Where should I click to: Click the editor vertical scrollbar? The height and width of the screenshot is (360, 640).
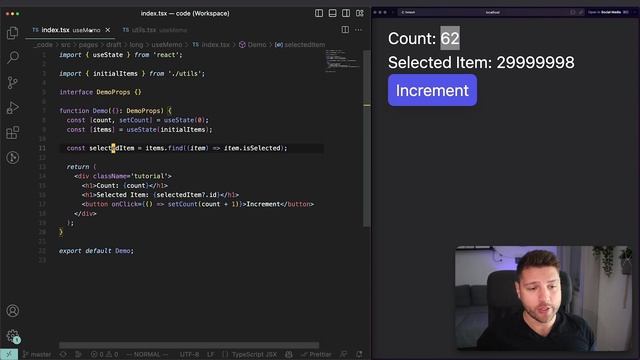pyautogui.click(x=367, y=139)
